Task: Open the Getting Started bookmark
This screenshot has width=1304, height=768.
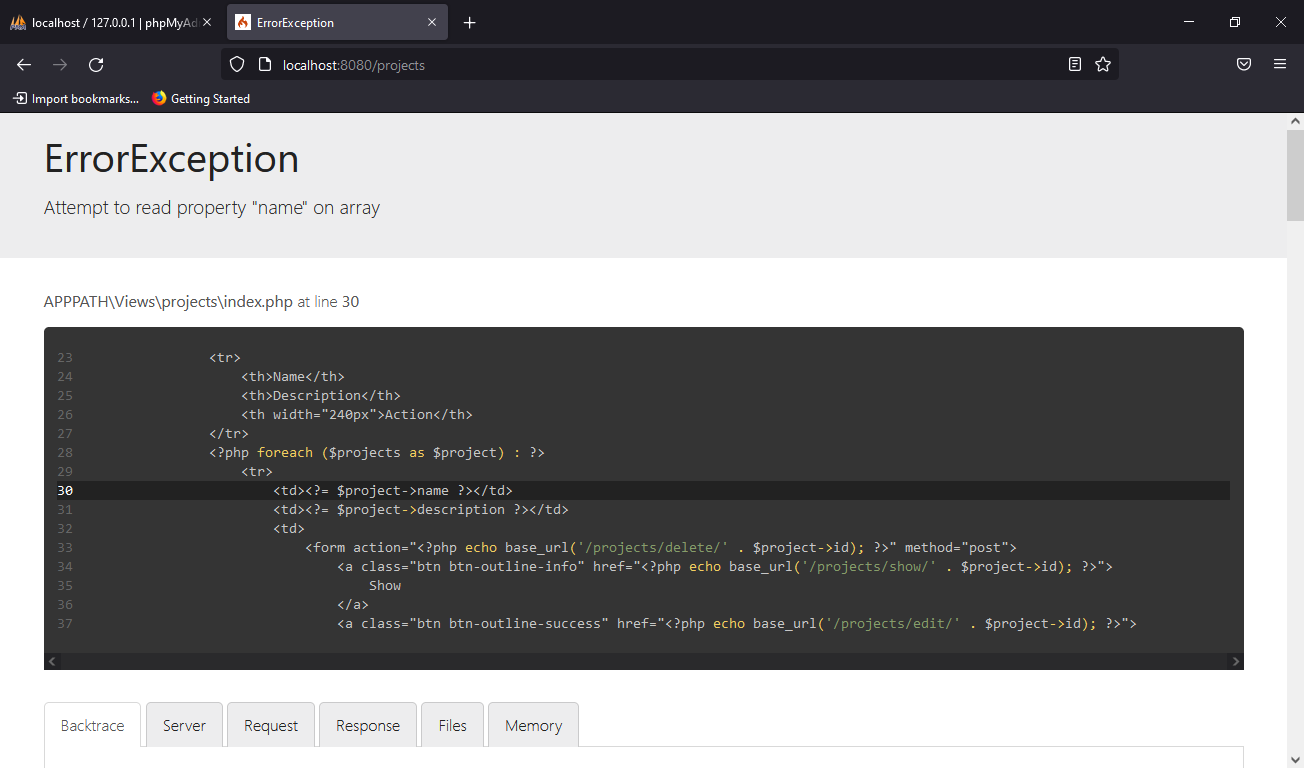Action: (x=201, y=98)
